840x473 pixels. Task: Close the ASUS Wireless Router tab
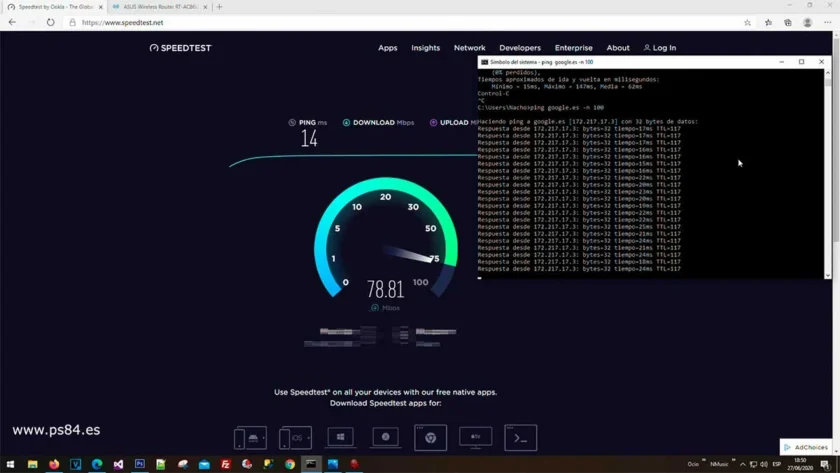[205, 7]
